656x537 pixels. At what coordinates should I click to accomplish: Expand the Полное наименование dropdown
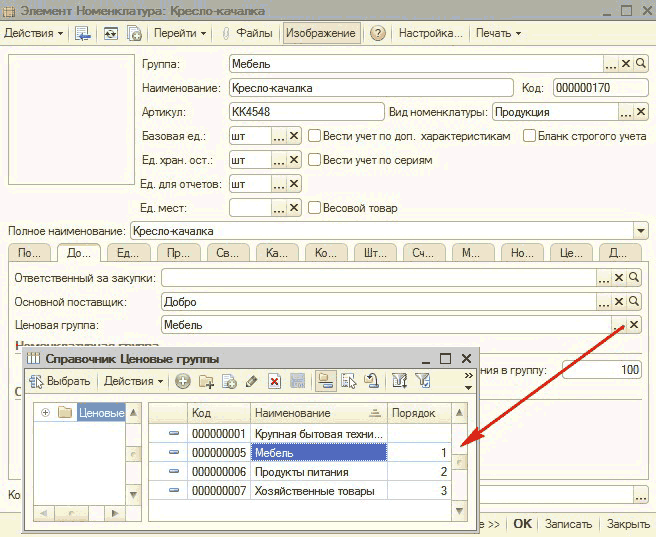(641, 230)
